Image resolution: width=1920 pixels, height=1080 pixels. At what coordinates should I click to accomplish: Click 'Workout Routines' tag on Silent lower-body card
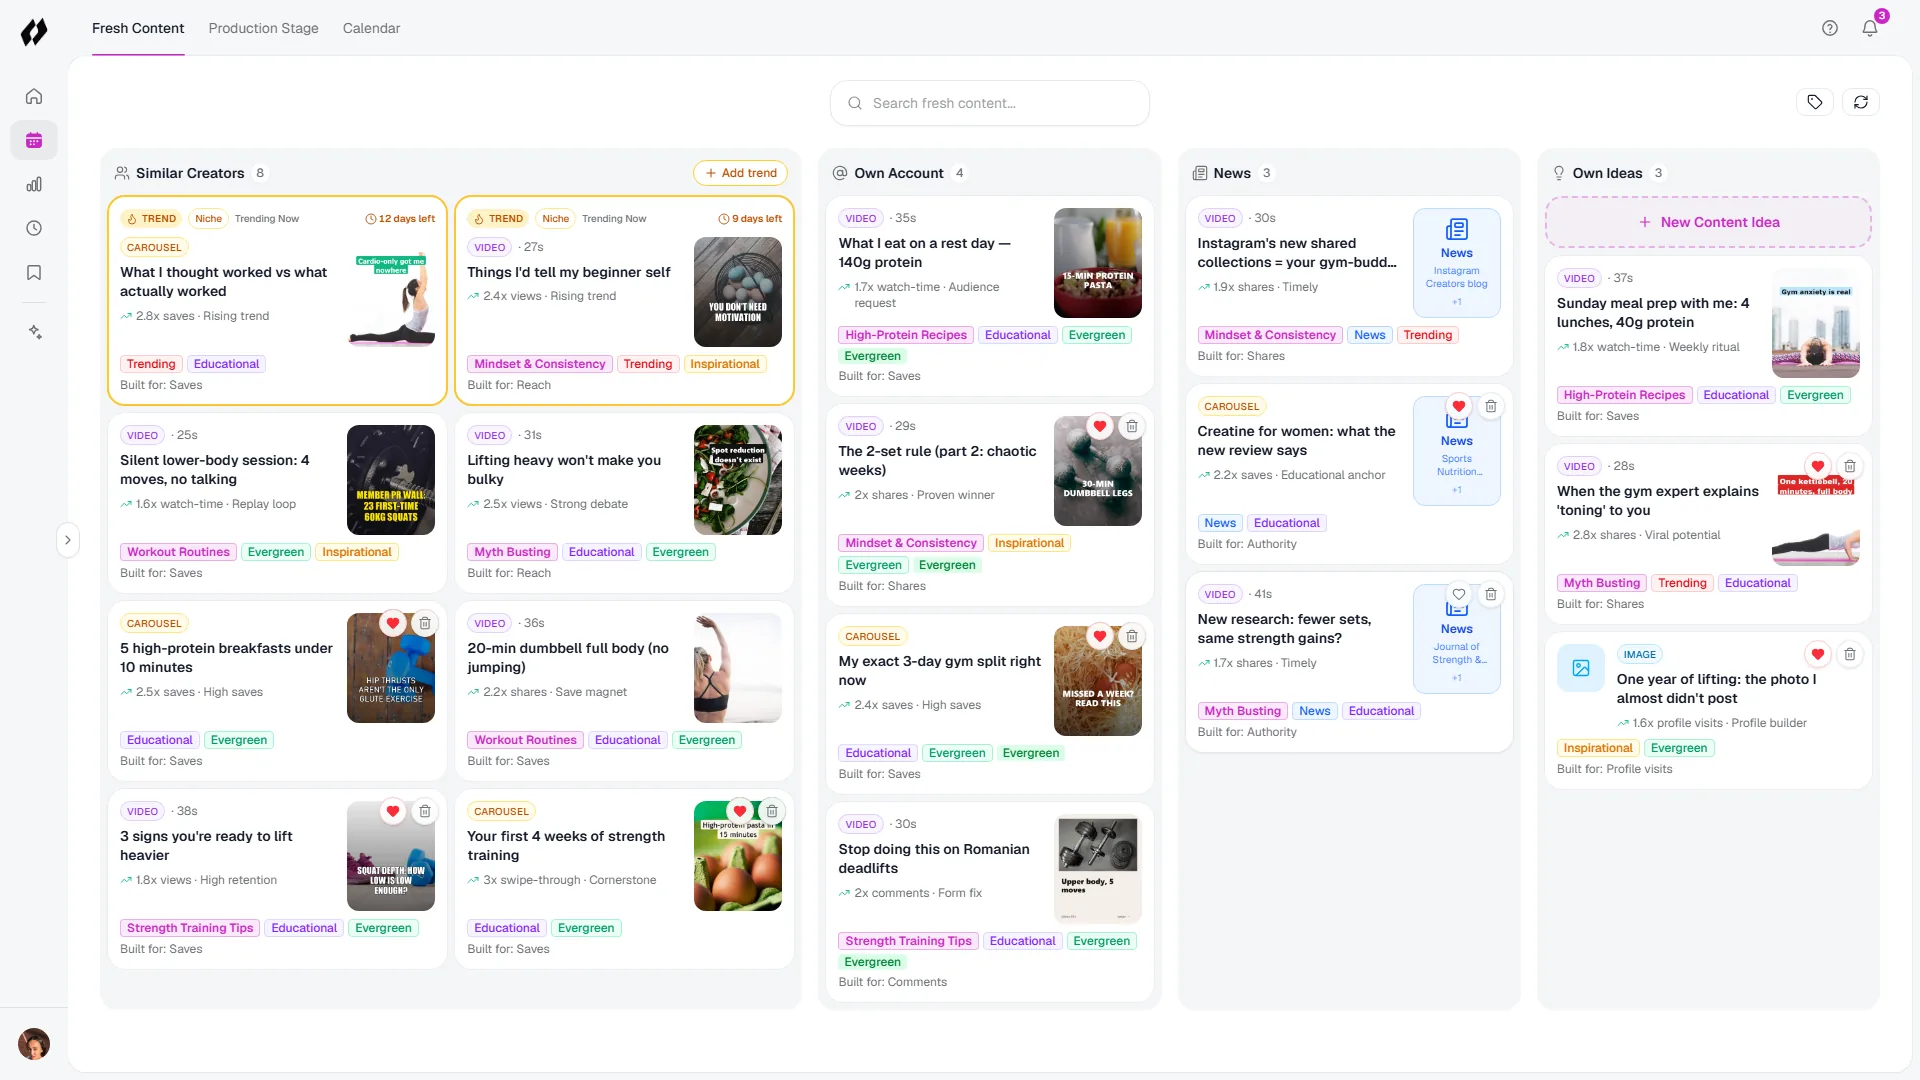pyautogui.click(x=178, y=552)
